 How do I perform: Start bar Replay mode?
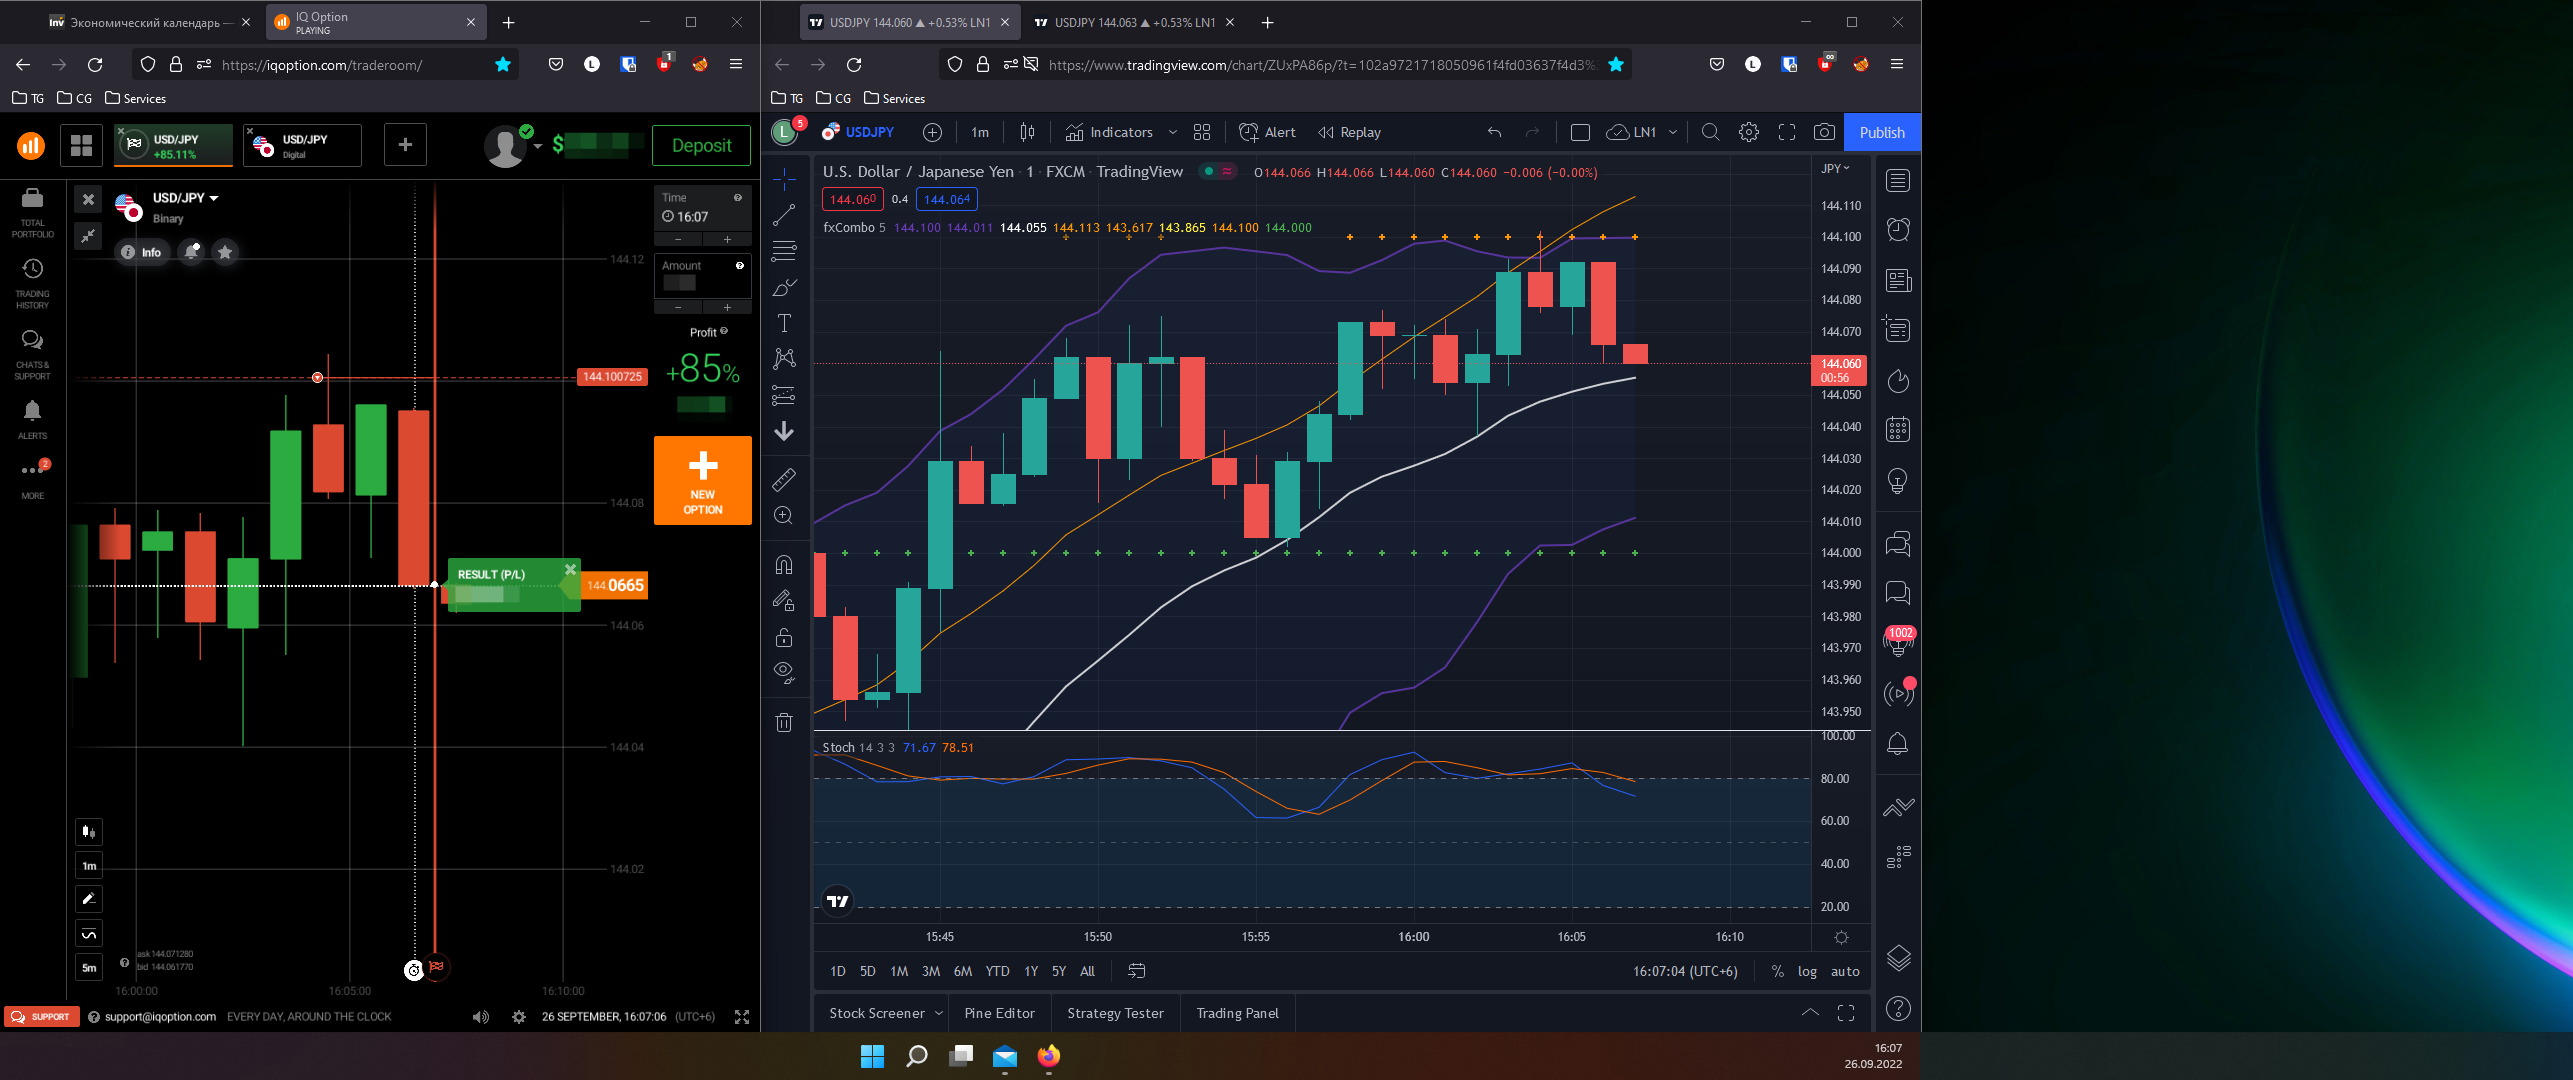pos(1349,132)
